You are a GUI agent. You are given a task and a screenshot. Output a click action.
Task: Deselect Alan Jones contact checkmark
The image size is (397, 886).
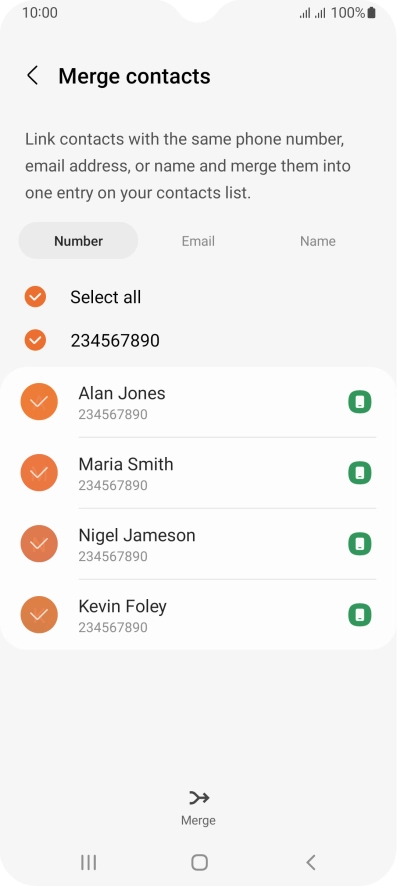coord(39,402)
